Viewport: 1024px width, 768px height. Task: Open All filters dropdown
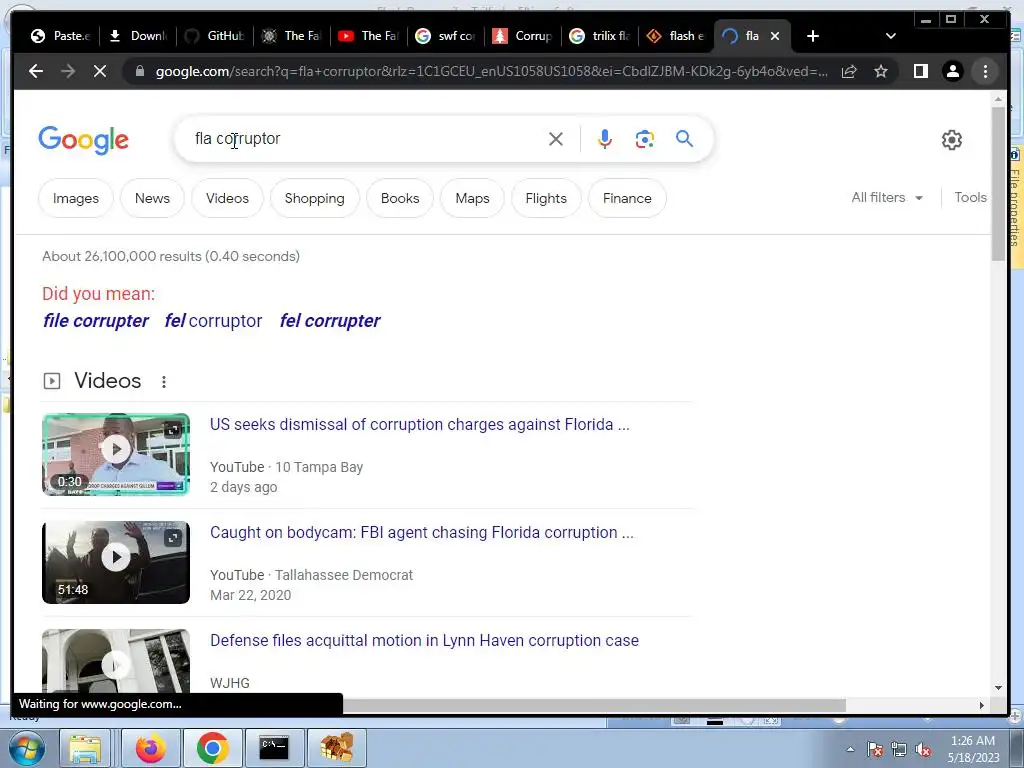tap(887, 198)
